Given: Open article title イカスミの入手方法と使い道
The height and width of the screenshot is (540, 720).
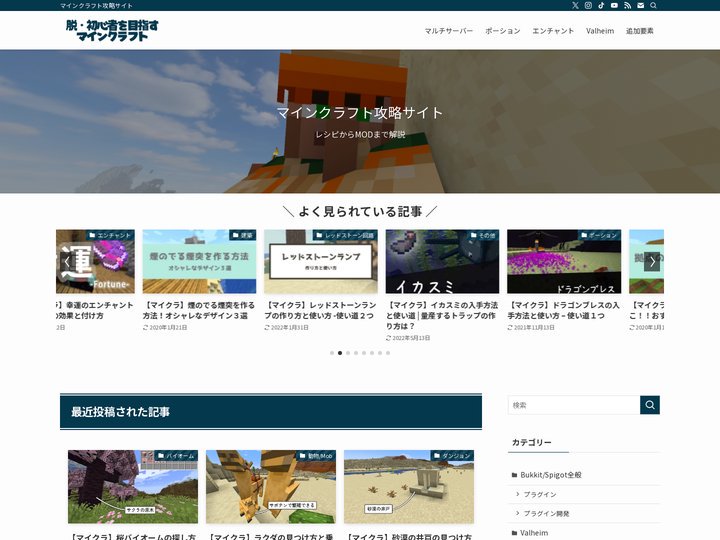Looking at the screenshot, I should [442, 315].
